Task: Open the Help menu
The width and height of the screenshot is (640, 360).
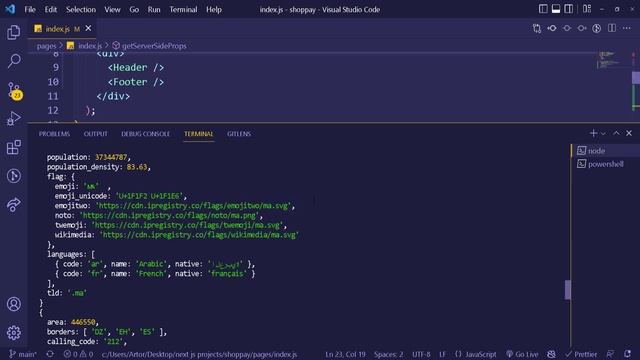Action: (213, 9)
